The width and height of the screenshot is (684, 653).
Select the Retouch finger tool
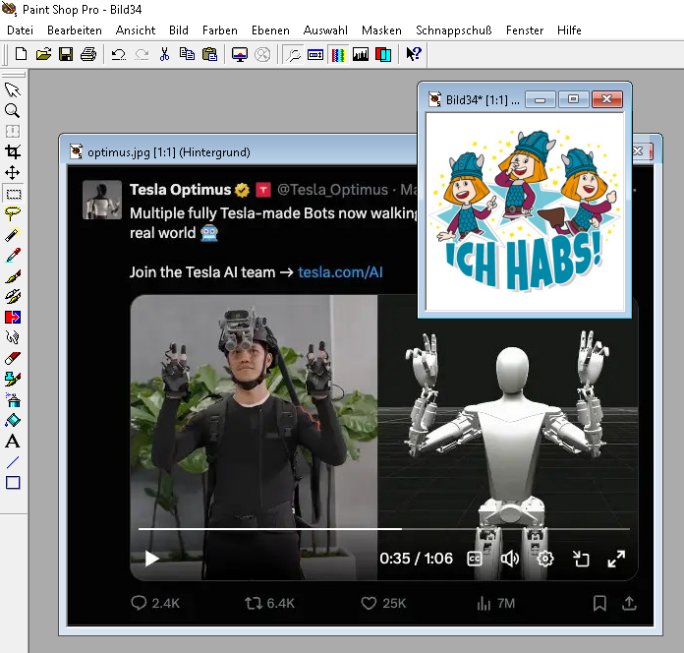[13, 338]
